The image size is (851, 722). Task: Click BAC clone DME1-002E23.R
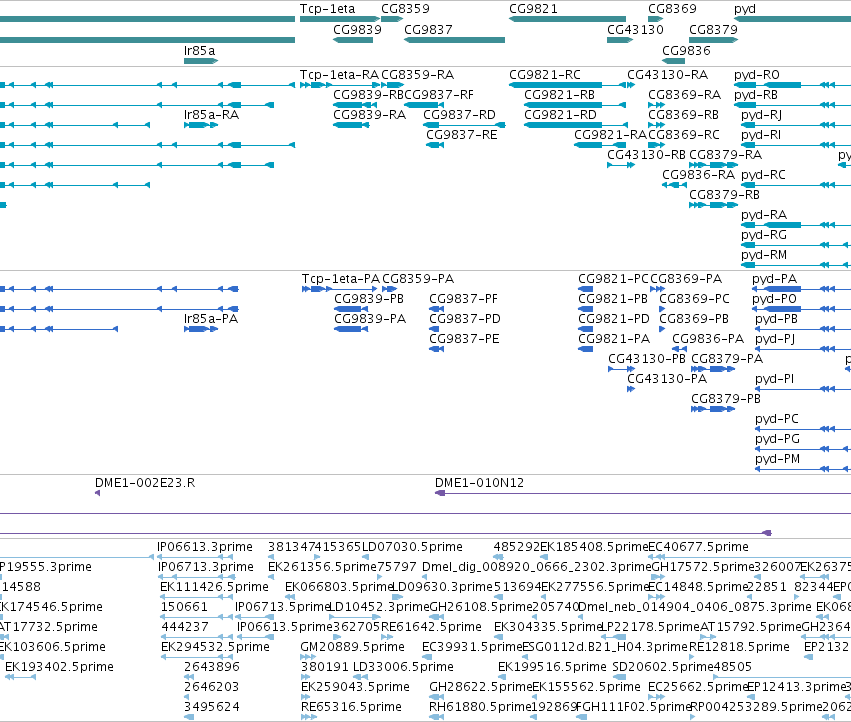145,483
